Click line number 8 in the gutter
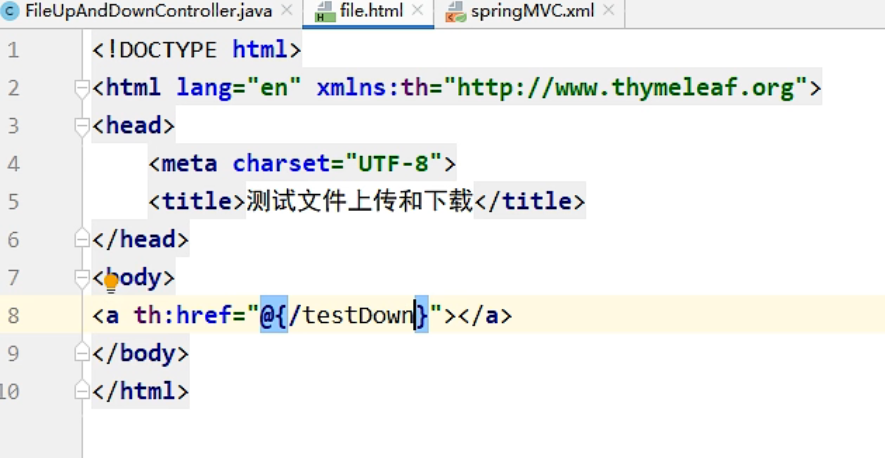The image size is (885, 458). (x=13, y=315)
